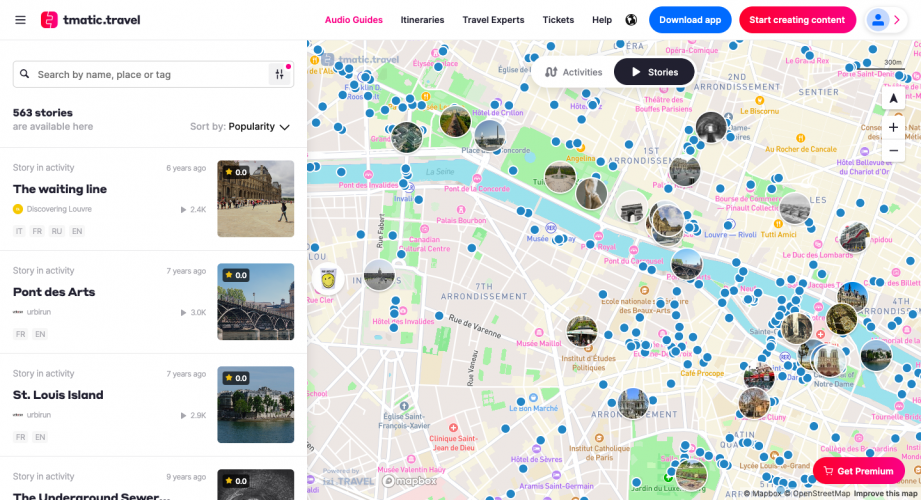
Task: Reset map compass to north
Action: 893,98
